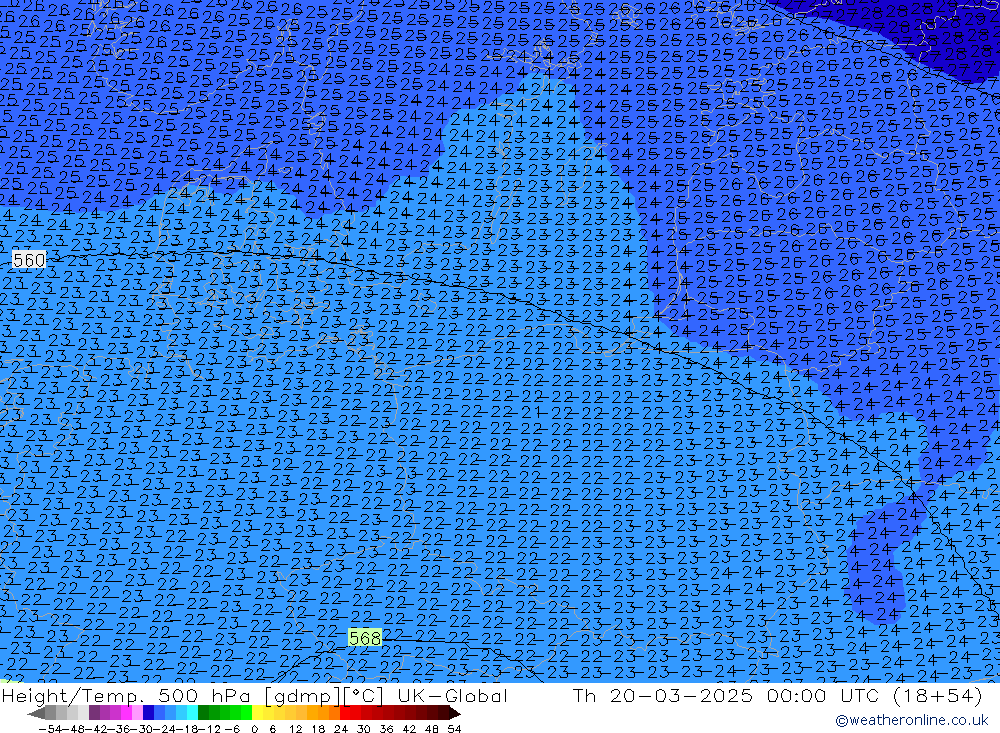Click the 'Height/Temp. 500 hPa' title text
The height and width of the screenshot is (733, 1000).
point(127,696)
